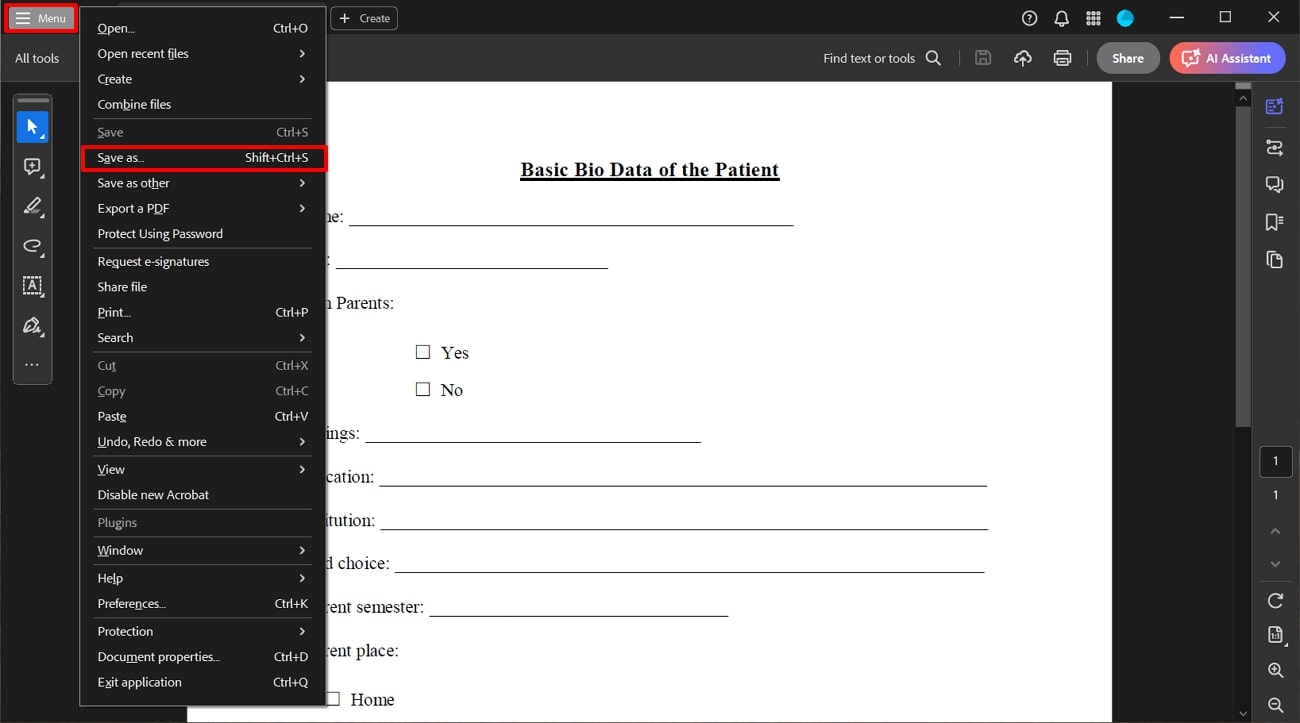Click the search magnifier icon
The image size is (1300, 723).
933,58
